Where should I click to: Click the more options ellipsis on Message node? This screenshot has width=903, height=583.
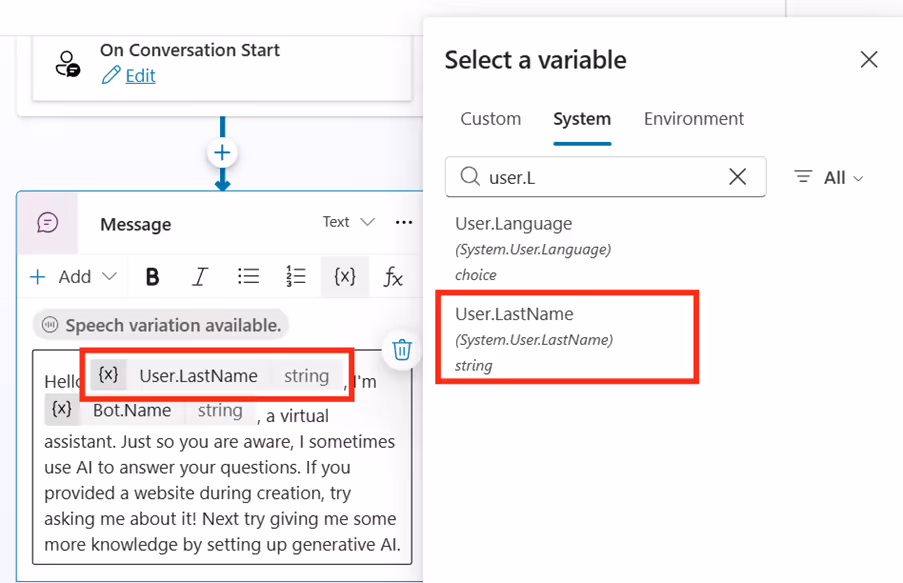(404, 222)
